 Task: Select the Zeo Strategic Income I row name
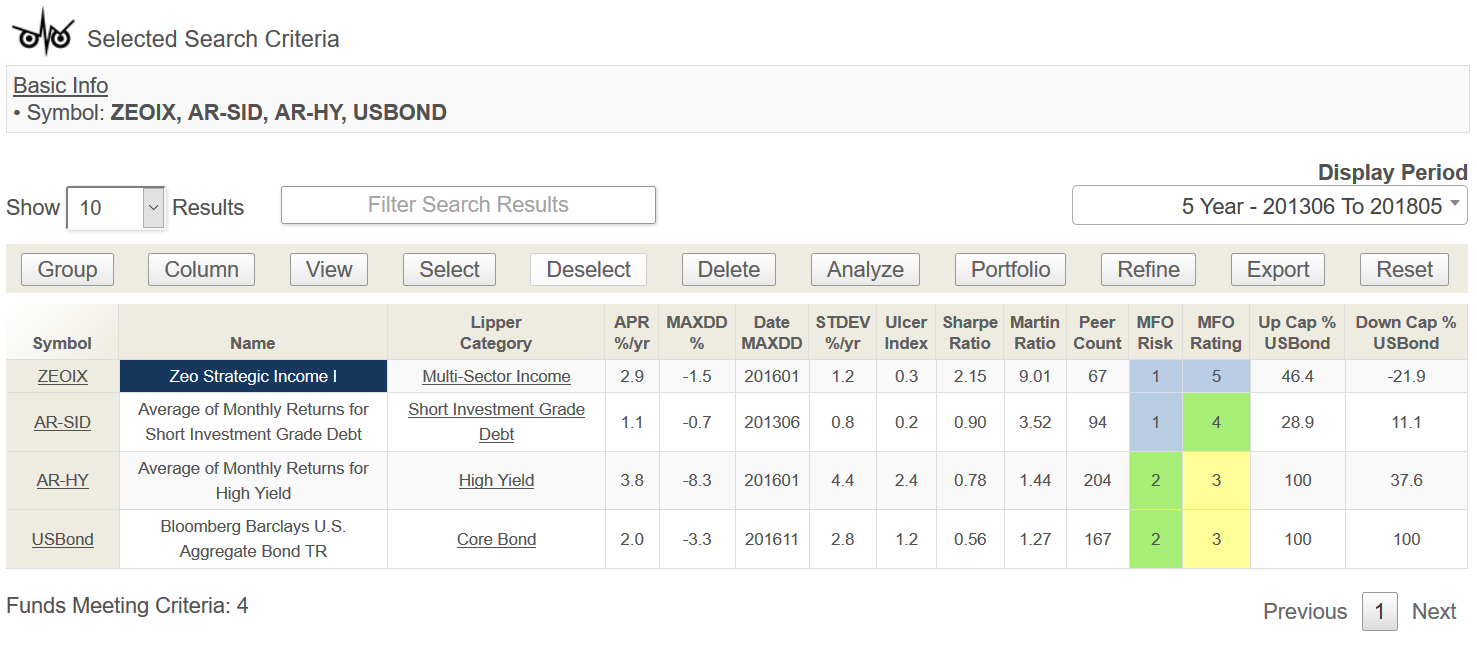click(253, 377)
